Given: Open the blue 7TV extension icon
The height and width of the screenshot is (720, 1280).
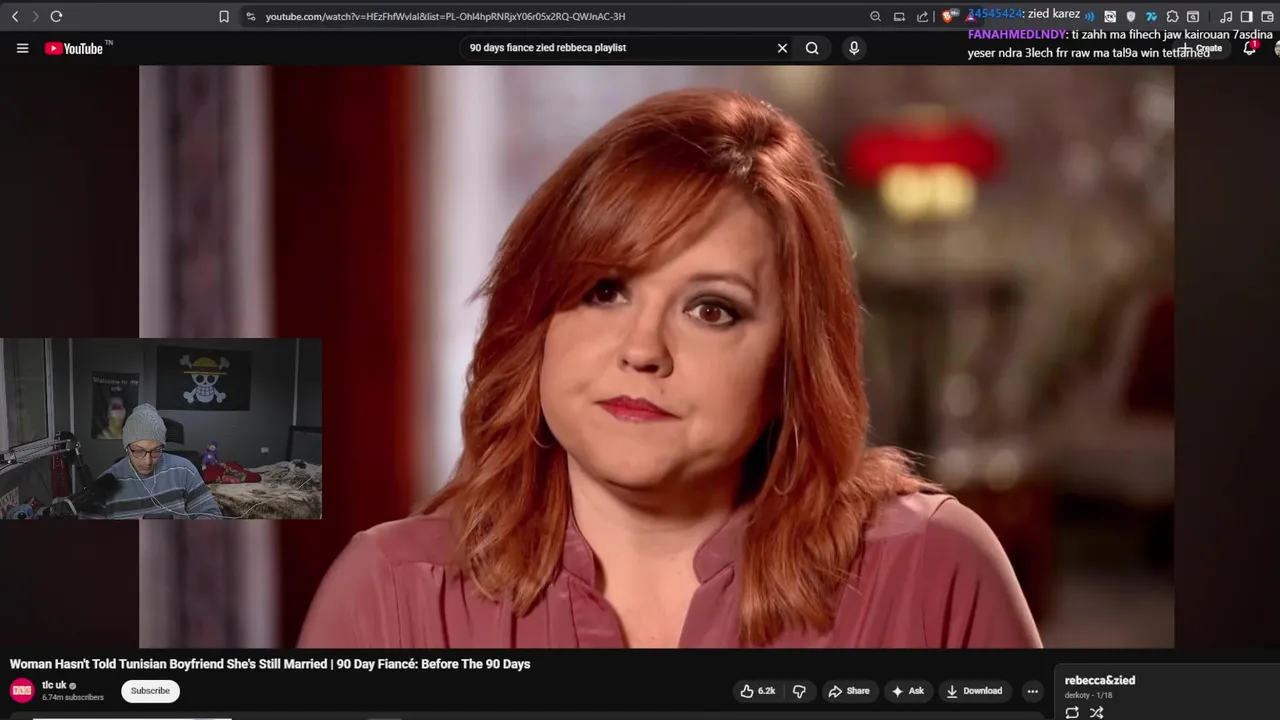Looking at the screenshot, I should 1151,17.
